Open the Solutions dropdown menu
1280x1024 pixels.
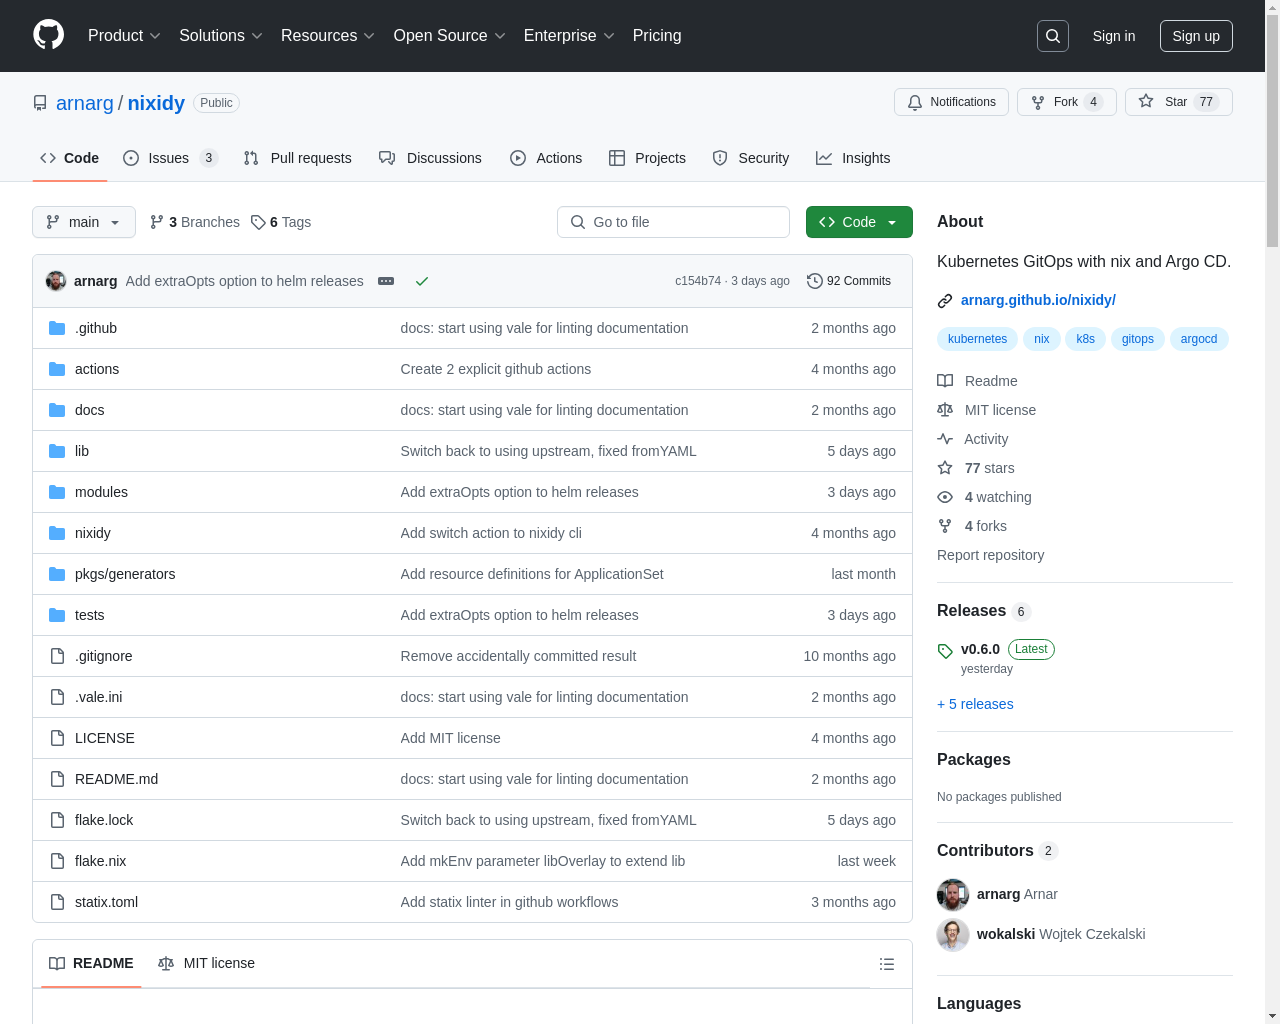221,36
